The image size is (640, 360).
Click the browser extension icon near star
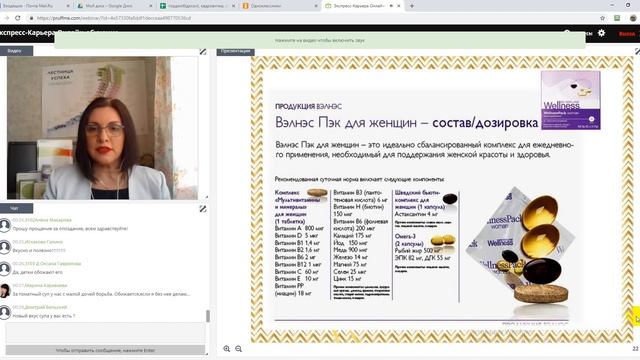point(617,18)
